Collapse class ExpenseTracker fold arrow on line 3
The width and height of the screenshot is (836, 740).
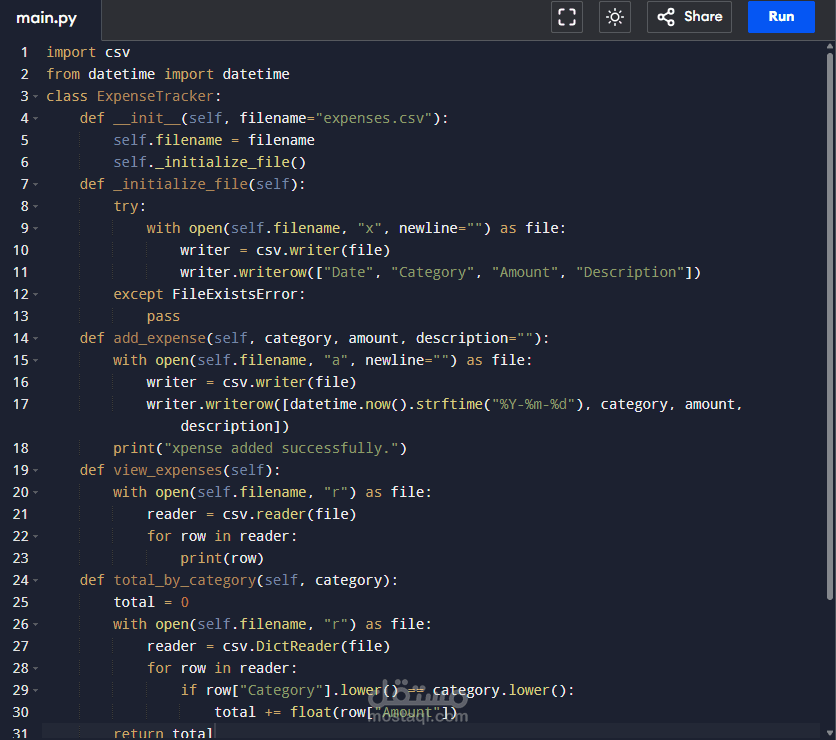tap(36, 96)
